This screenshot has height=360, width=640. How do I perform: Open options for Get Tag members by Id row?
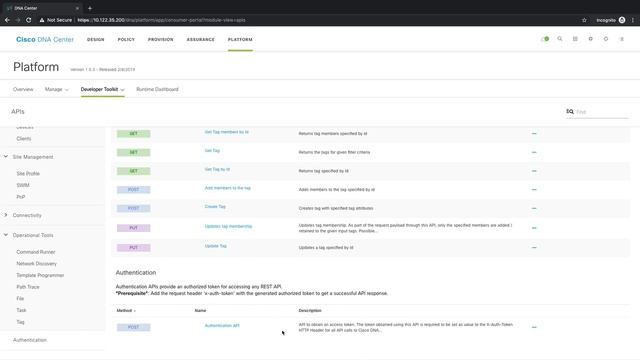click(534, 133)
